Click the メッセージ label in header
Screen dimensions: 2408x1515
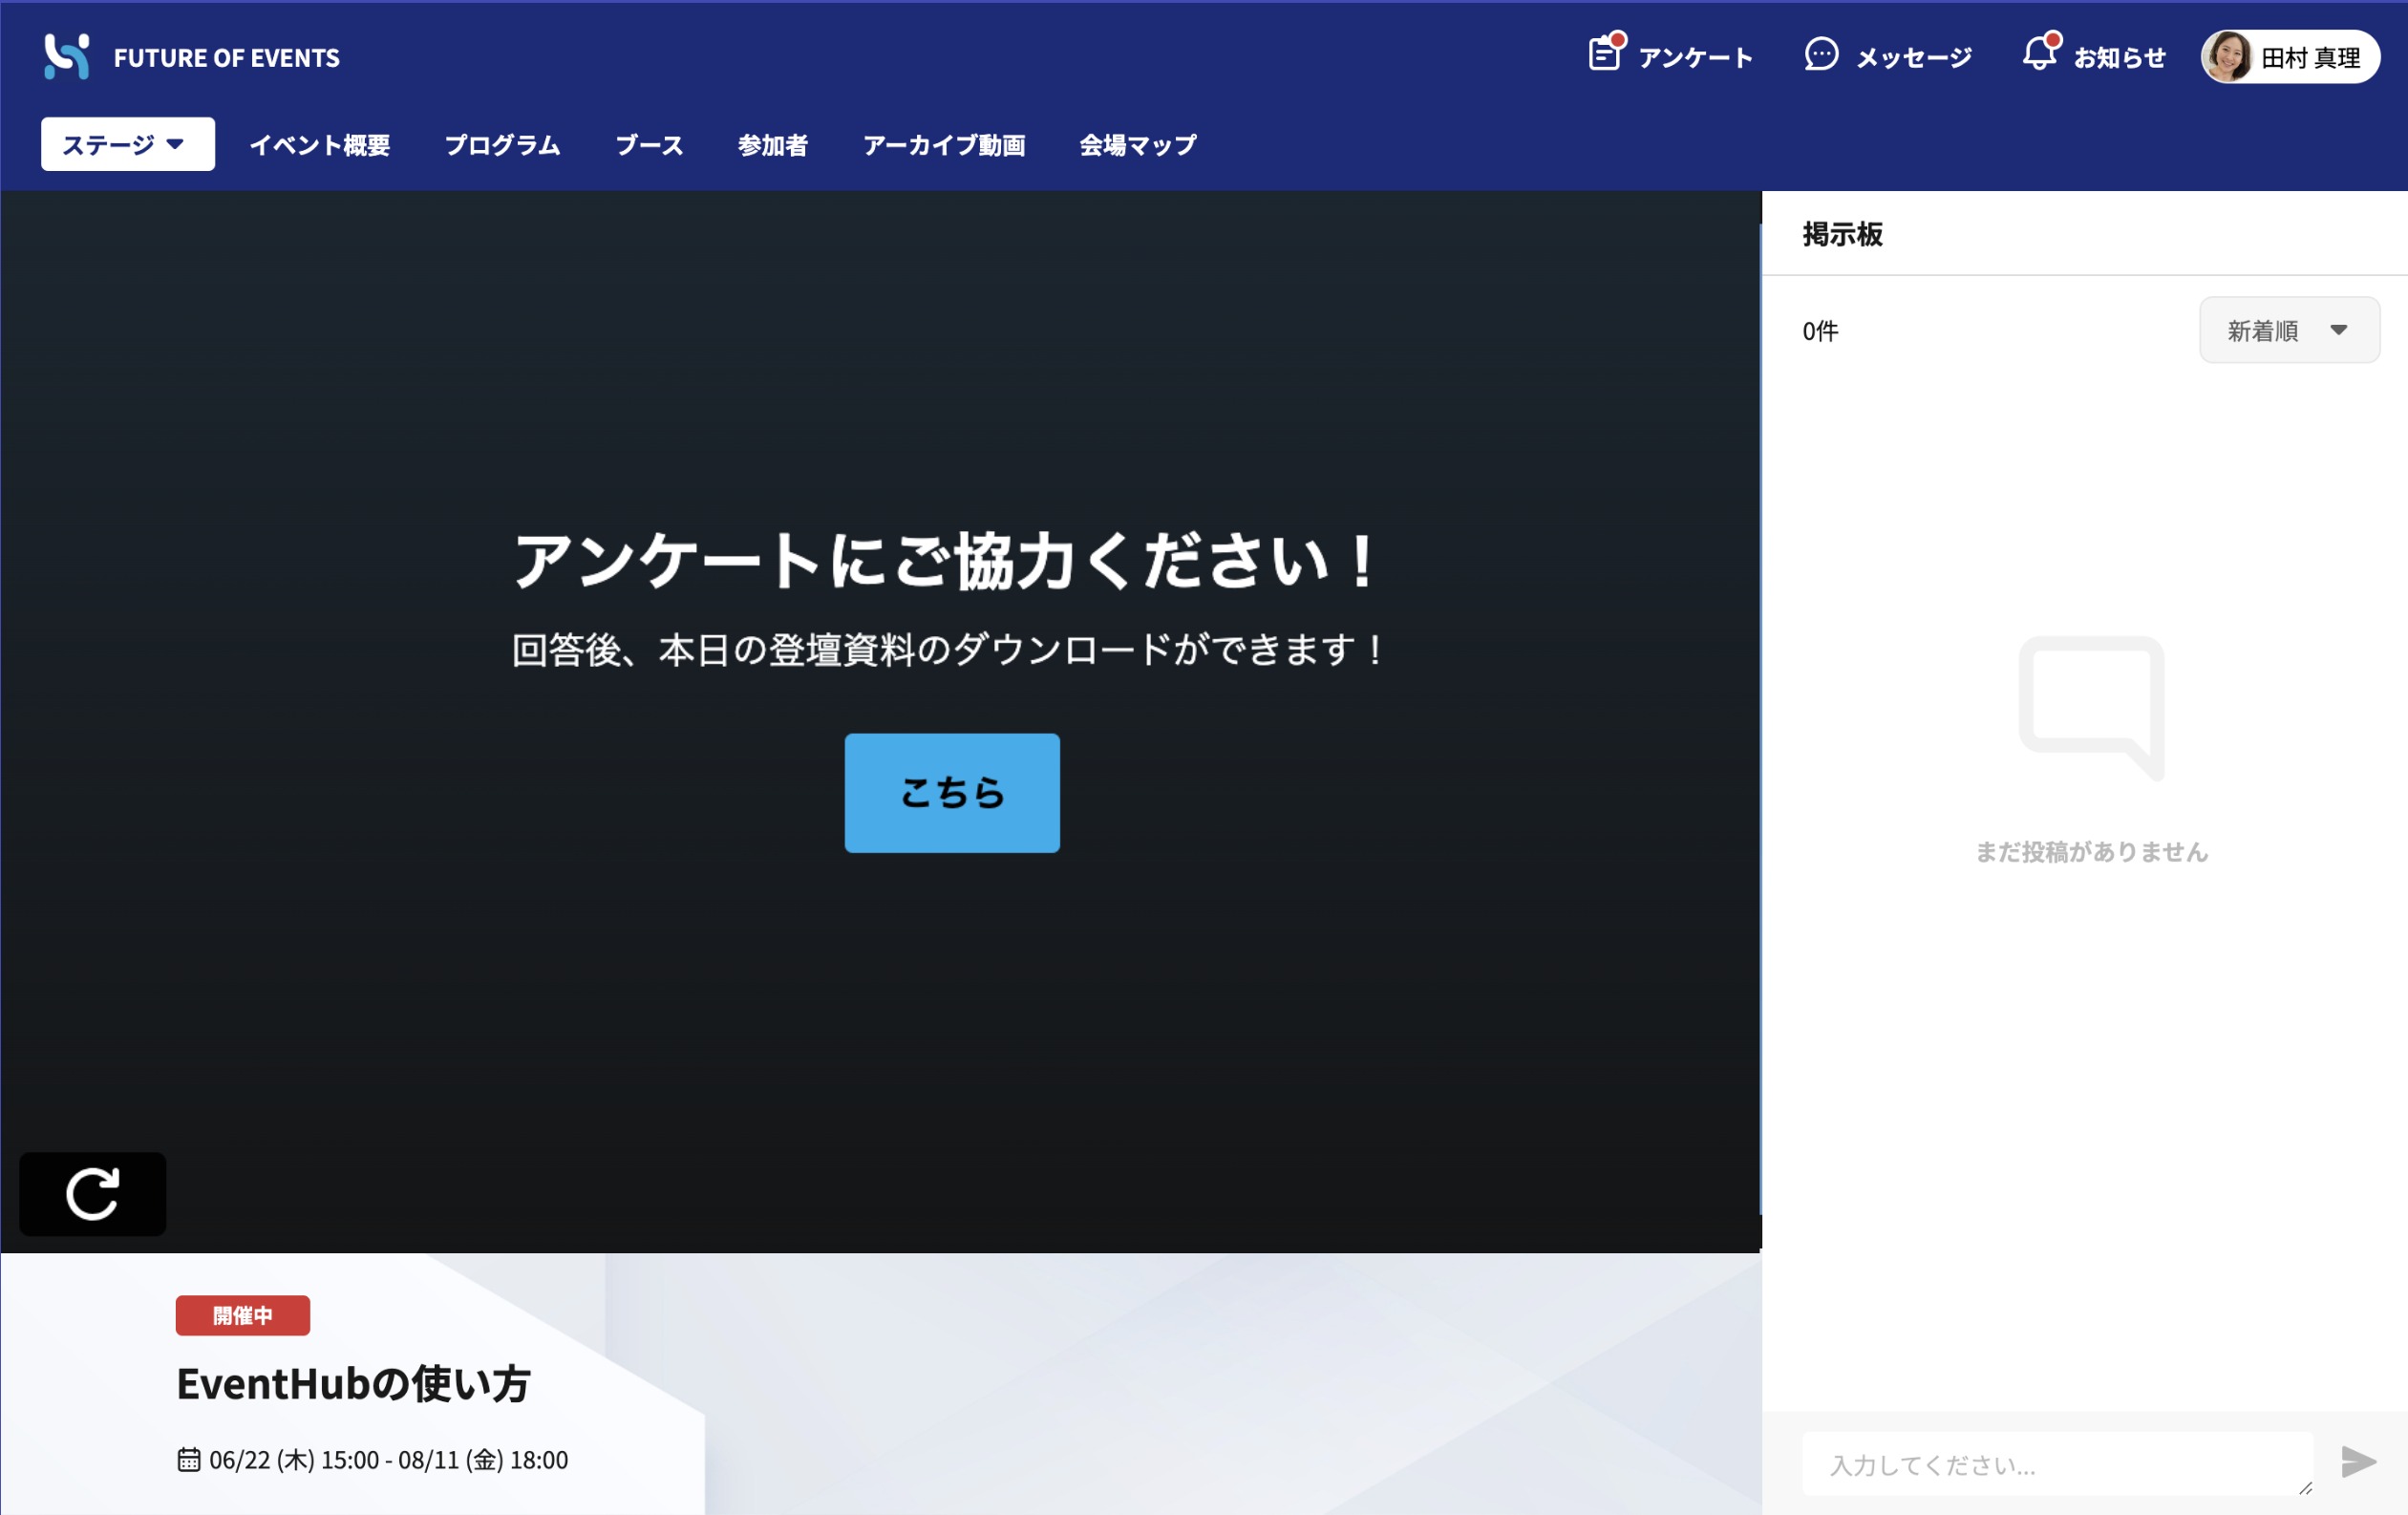click(1914, 58)
